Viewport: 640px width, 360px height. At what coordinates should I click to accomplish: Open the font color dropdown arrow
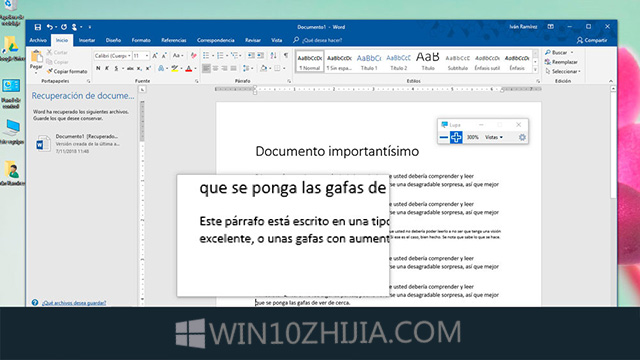tap(196, 68)
